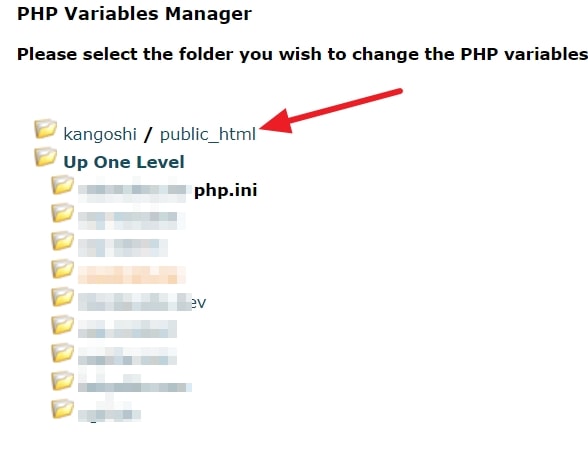Click the folder icon directly below the "ev" entry

pos(62,325)
